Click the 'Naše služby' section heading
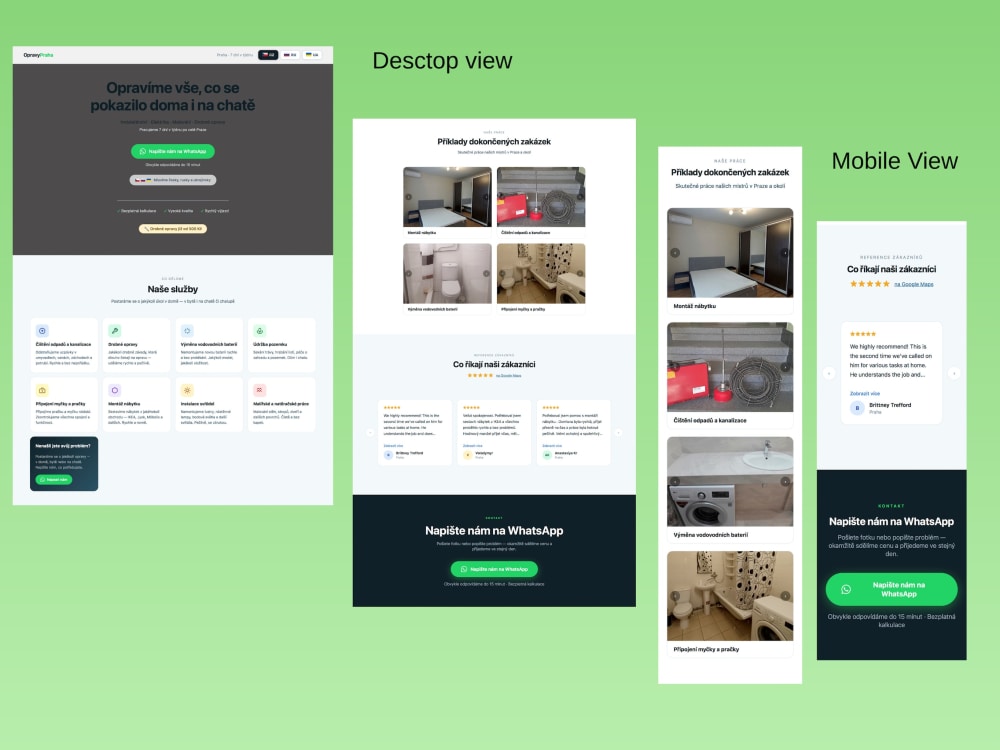 pos(173,289)
